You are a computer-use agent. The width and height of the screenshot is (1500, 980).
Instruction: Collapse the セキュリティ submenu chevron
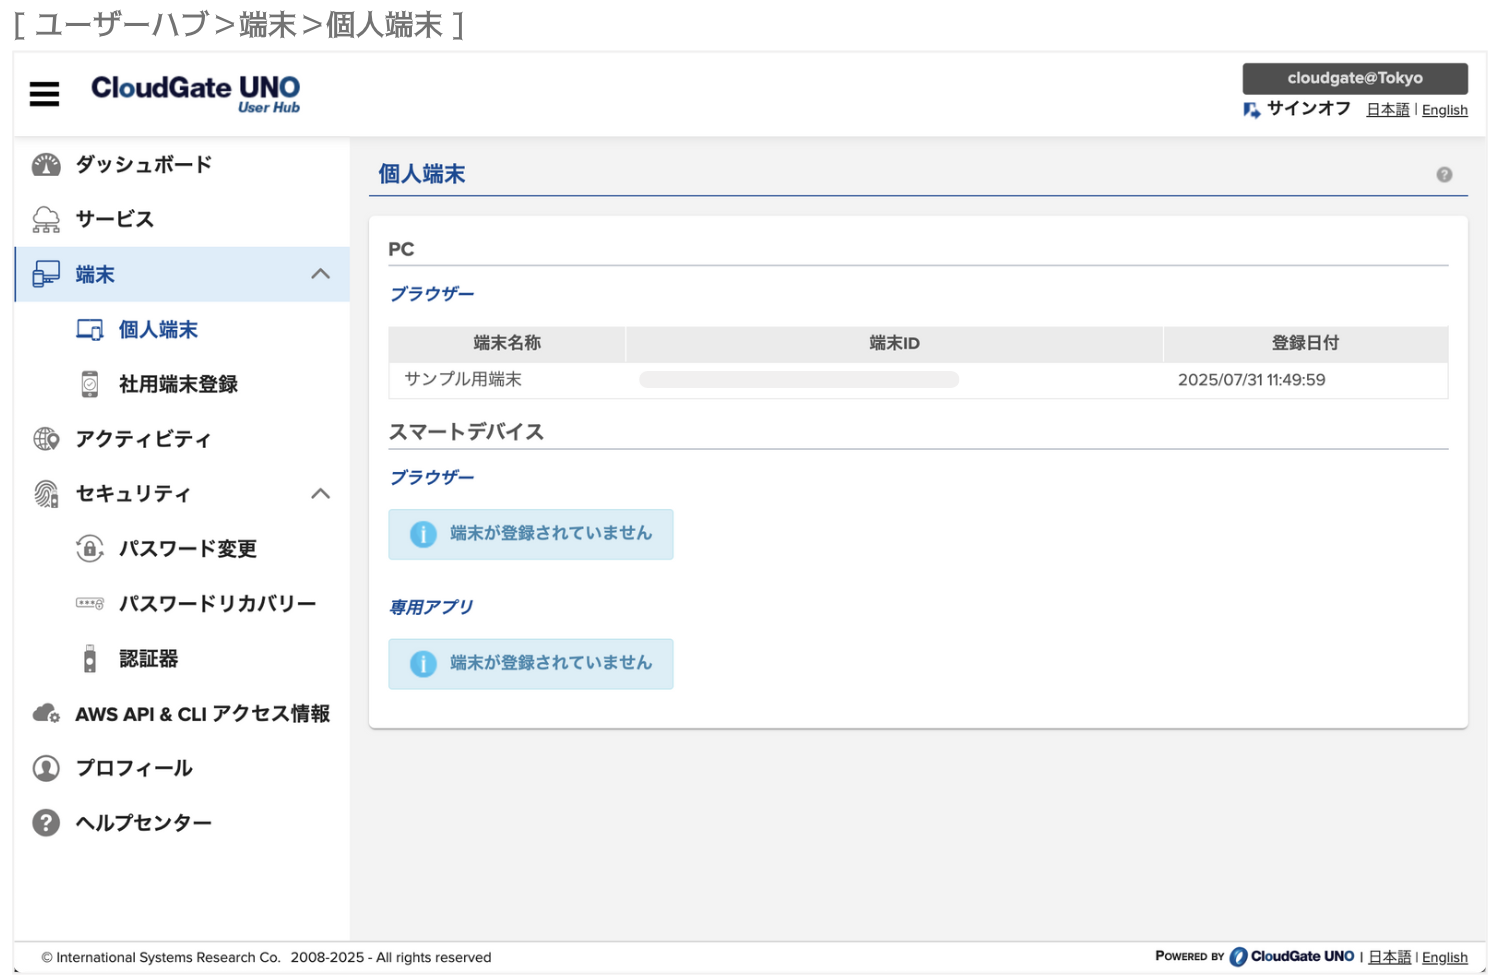click(x=320, y=494)
